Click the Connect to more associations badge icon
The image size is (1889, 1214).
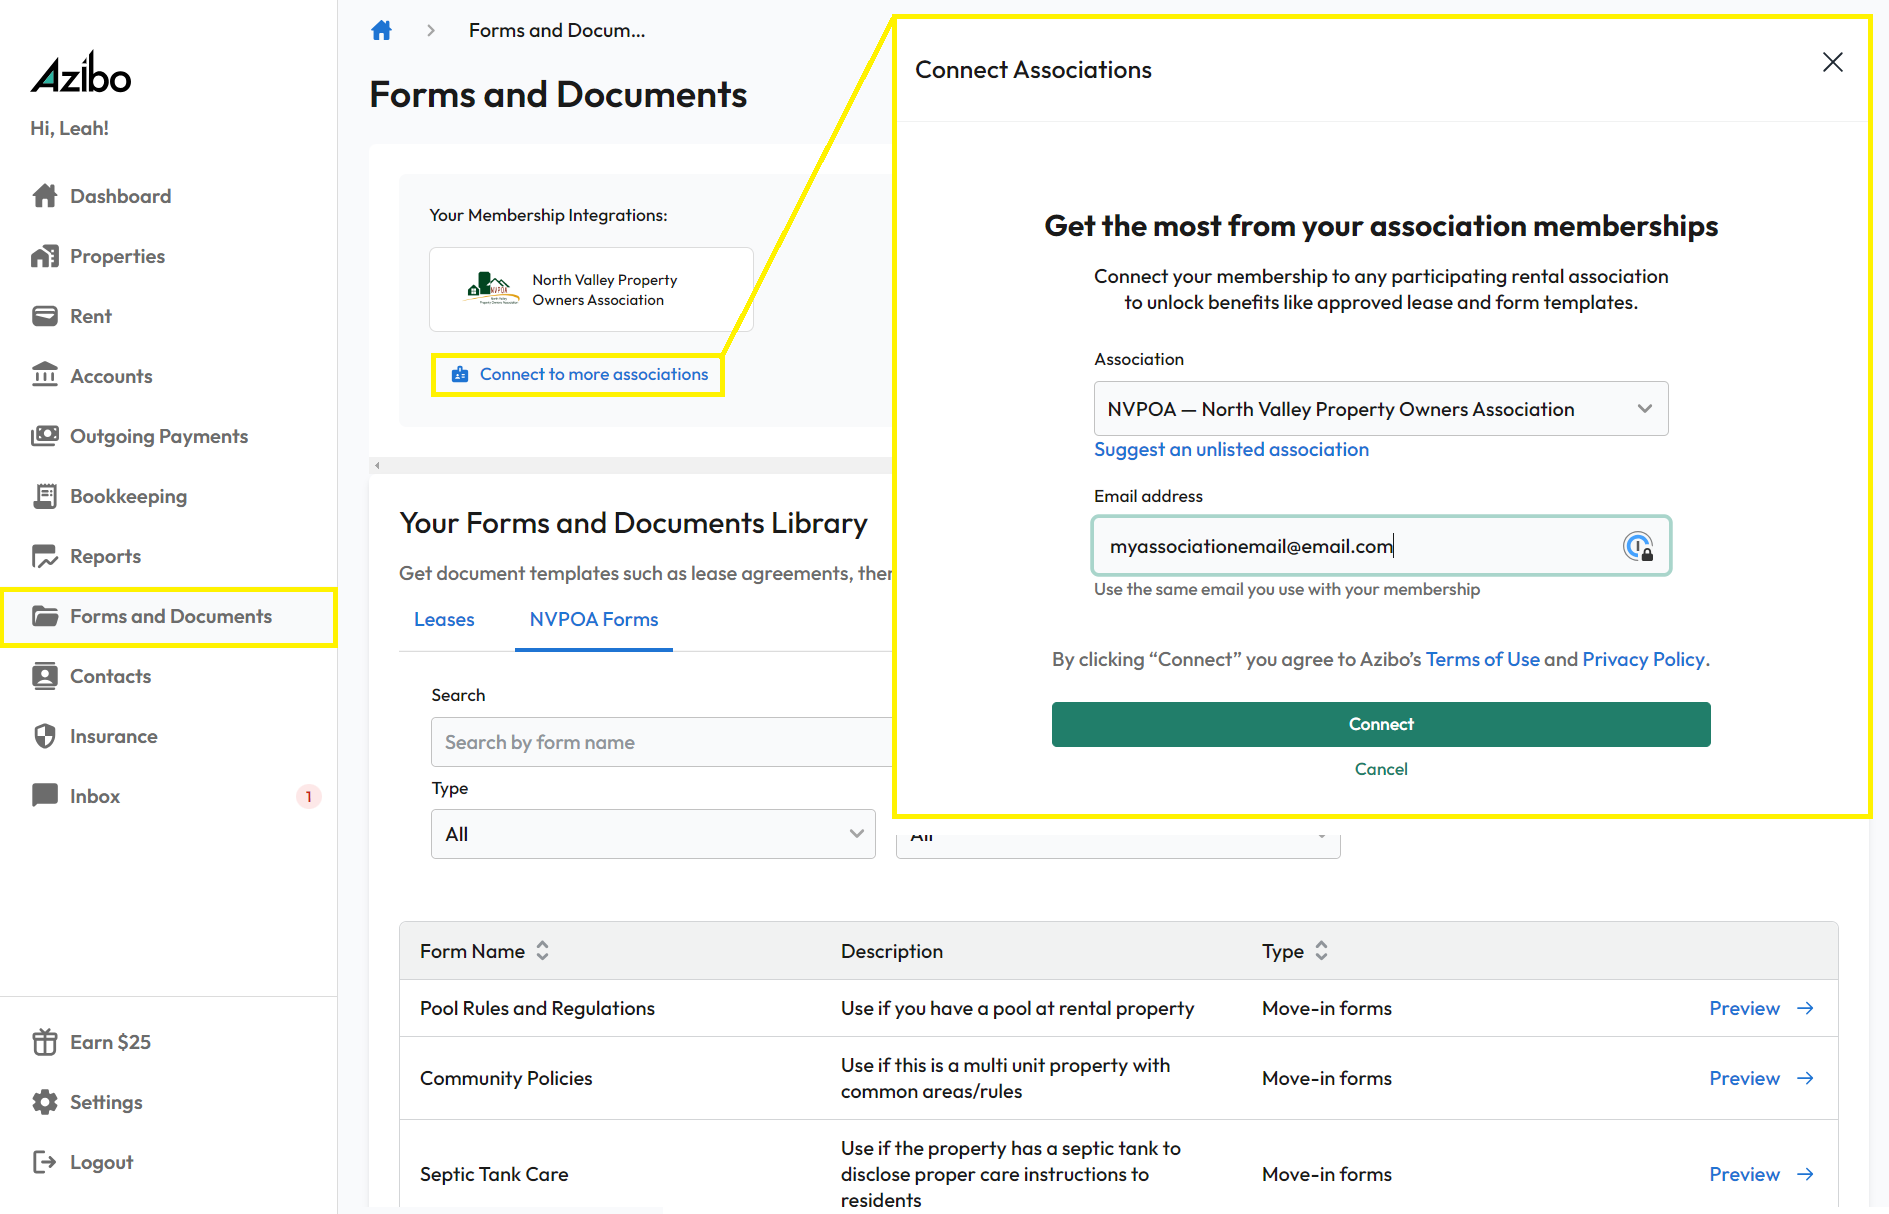pyautogui.click(x=460, y=374)
